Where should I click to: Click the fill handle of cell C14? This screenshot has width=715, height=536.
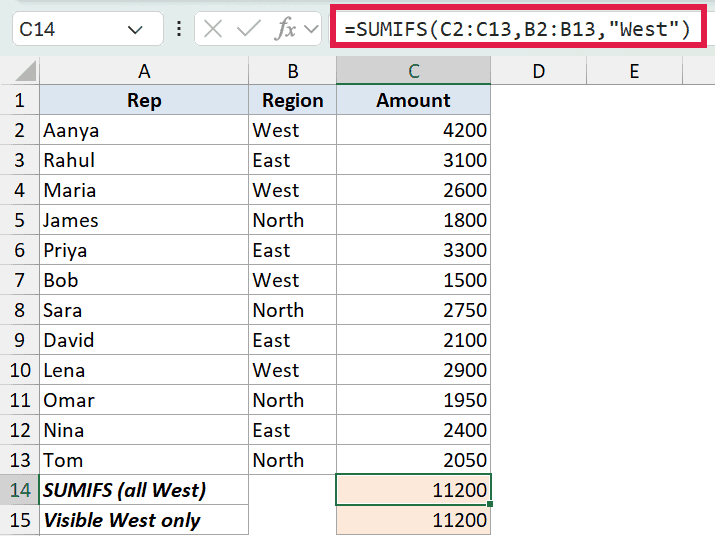(x=490, y=504)
